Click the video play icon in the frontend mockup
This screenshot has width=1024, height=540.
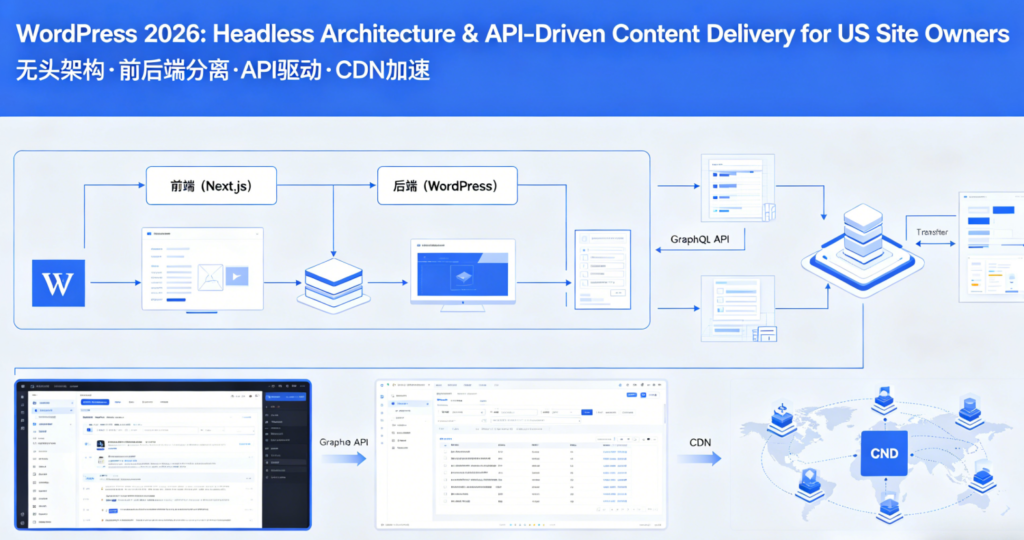tap(237, 275)
